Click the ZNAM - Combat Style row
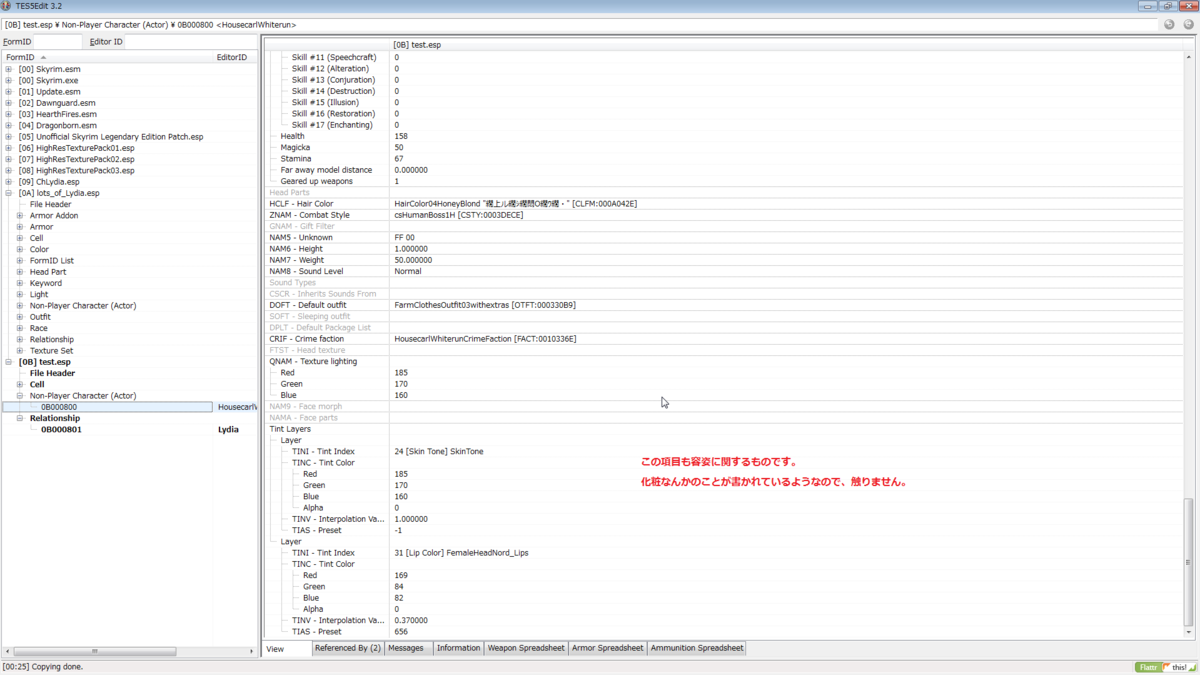This screenshot has width=1200, height=675. [x=723, y=215]
